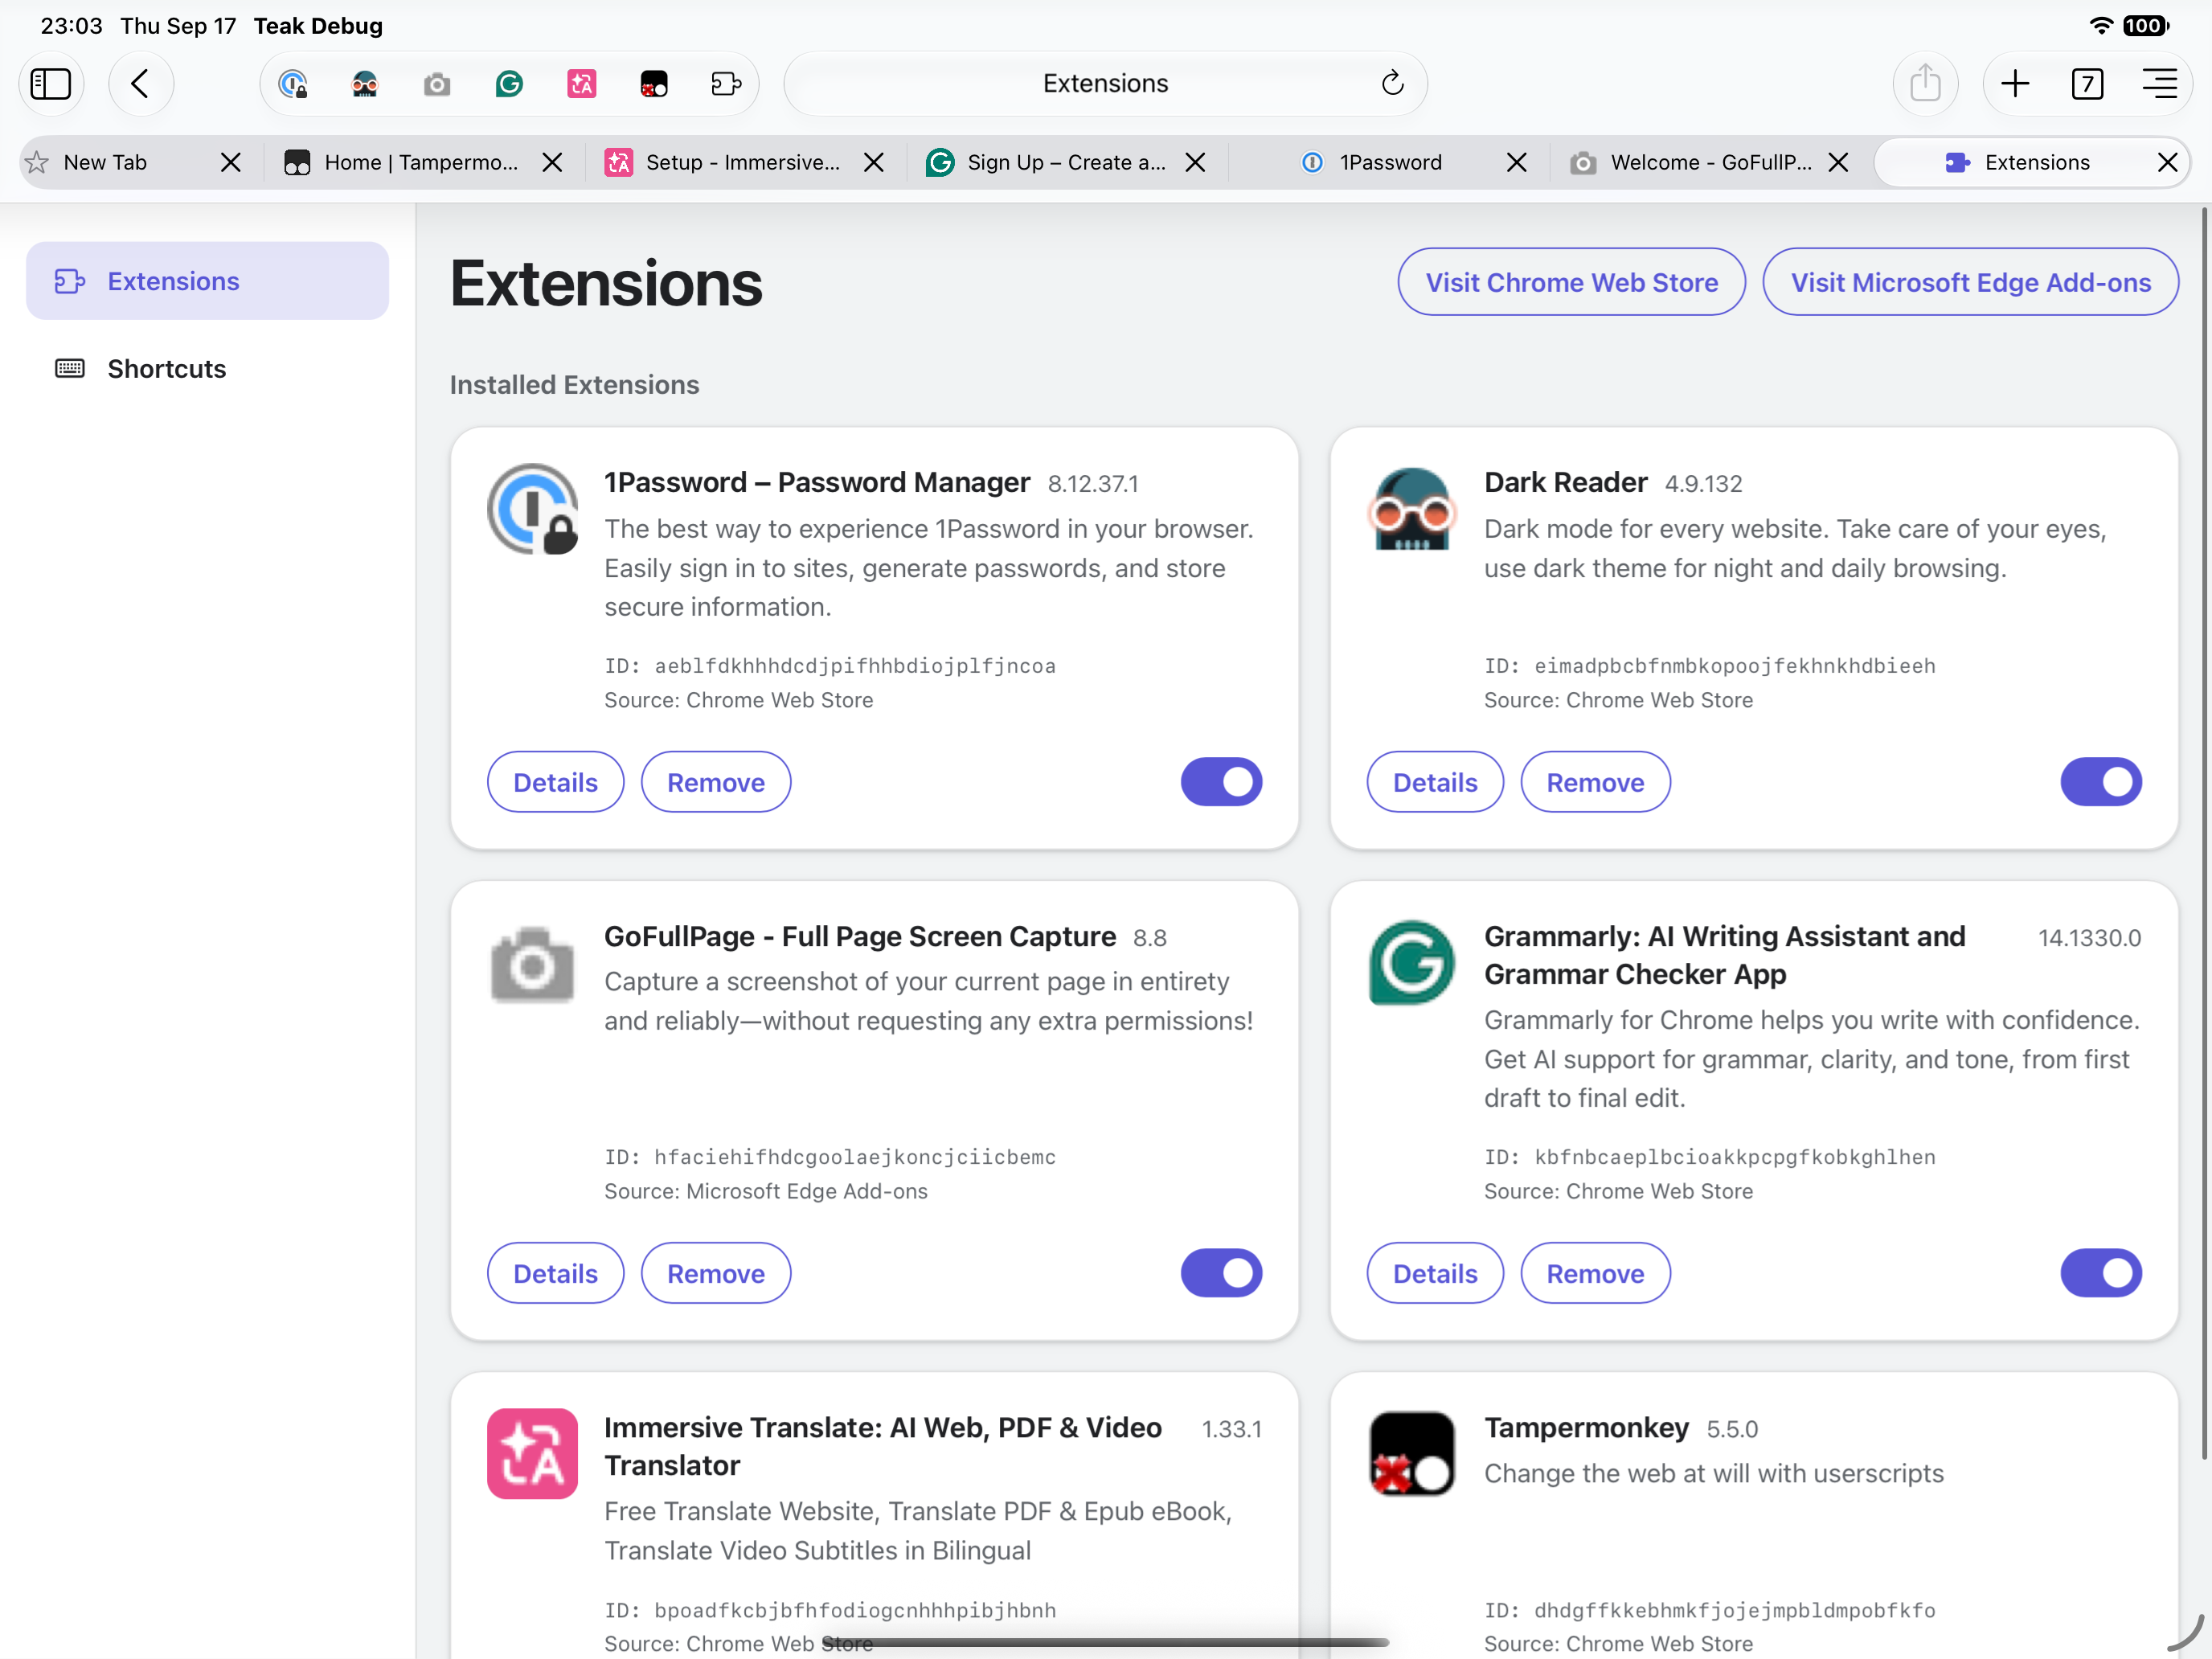Close the 1Password tab
Screen dimensions: 2212x1659
pos(1517,162)
